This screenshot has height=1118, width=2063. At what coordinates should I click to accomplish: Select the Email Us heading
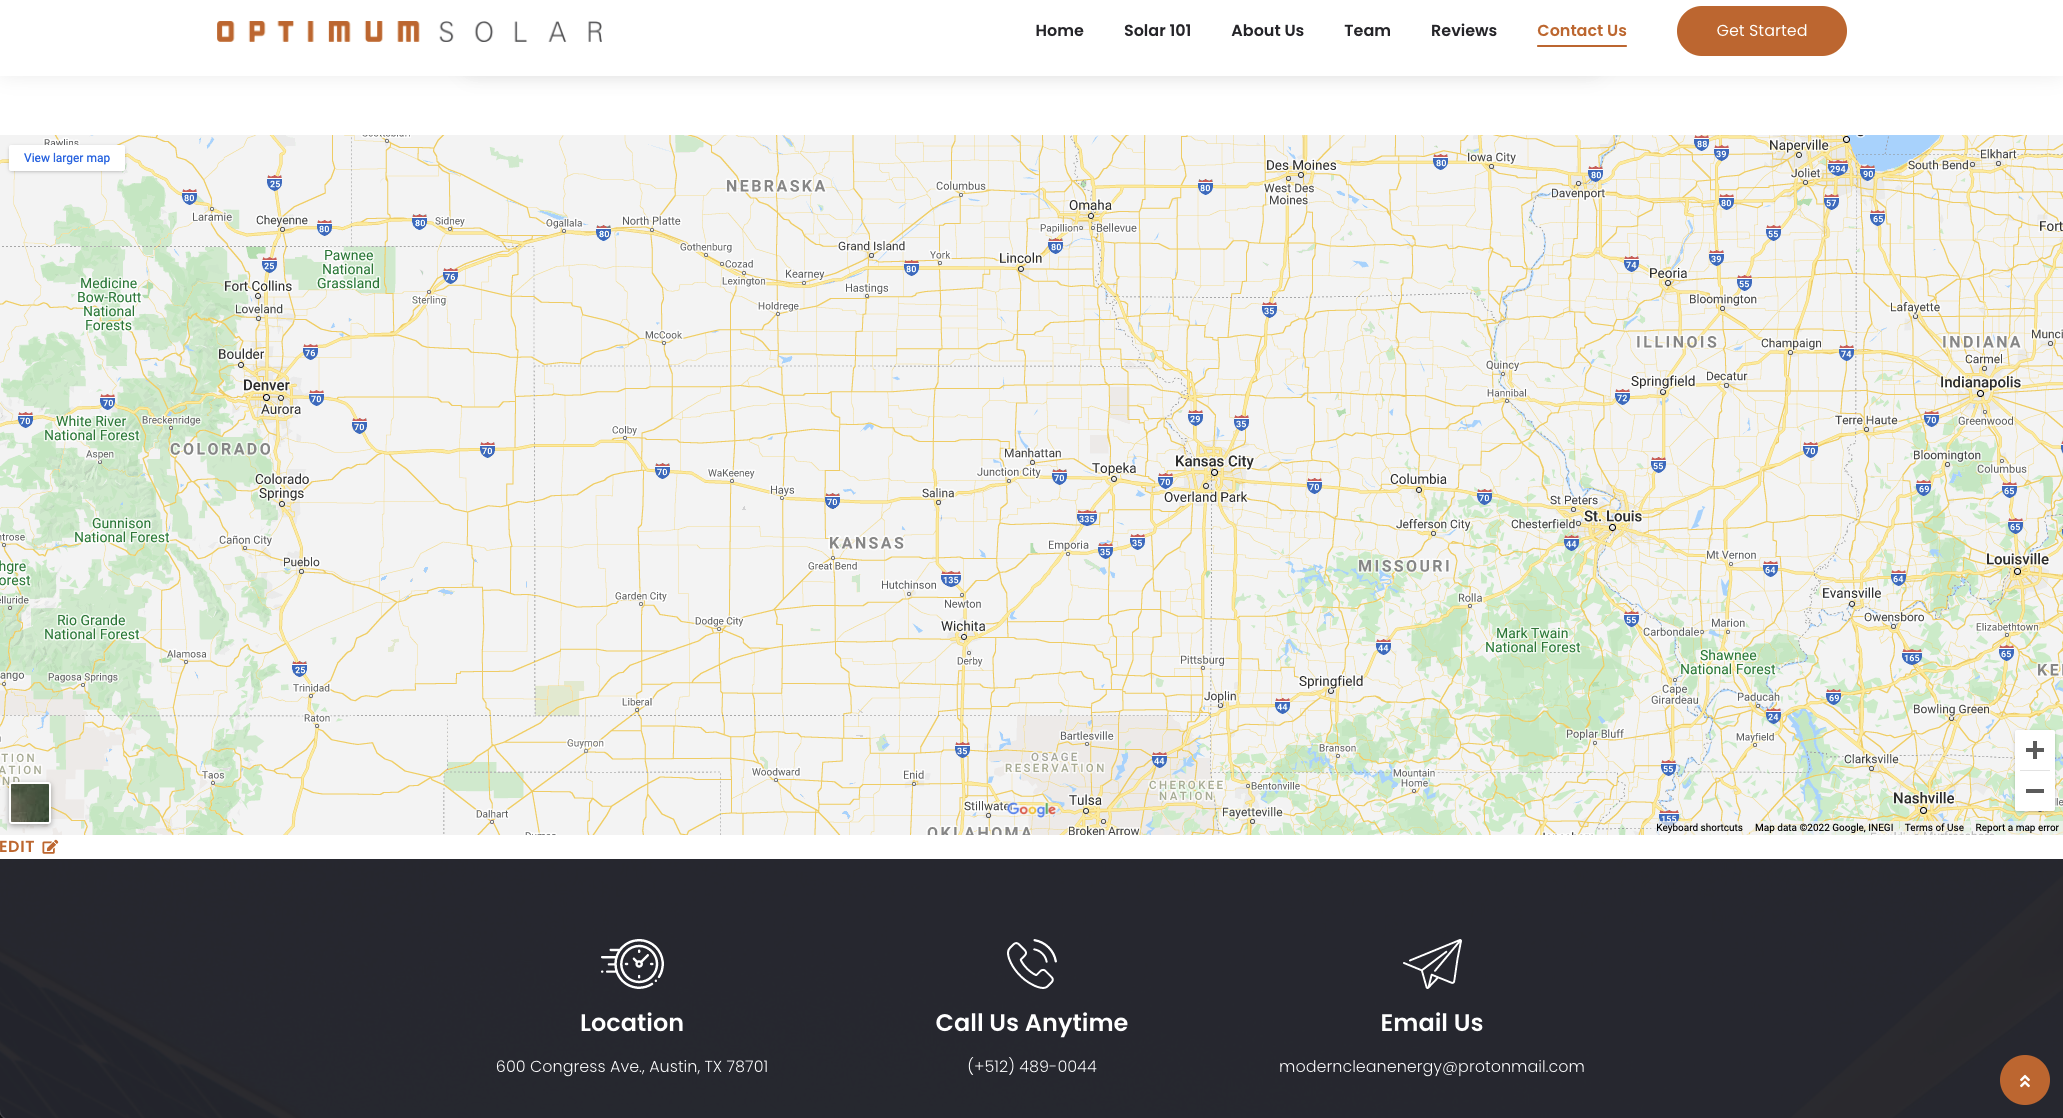point(1432,1023)
